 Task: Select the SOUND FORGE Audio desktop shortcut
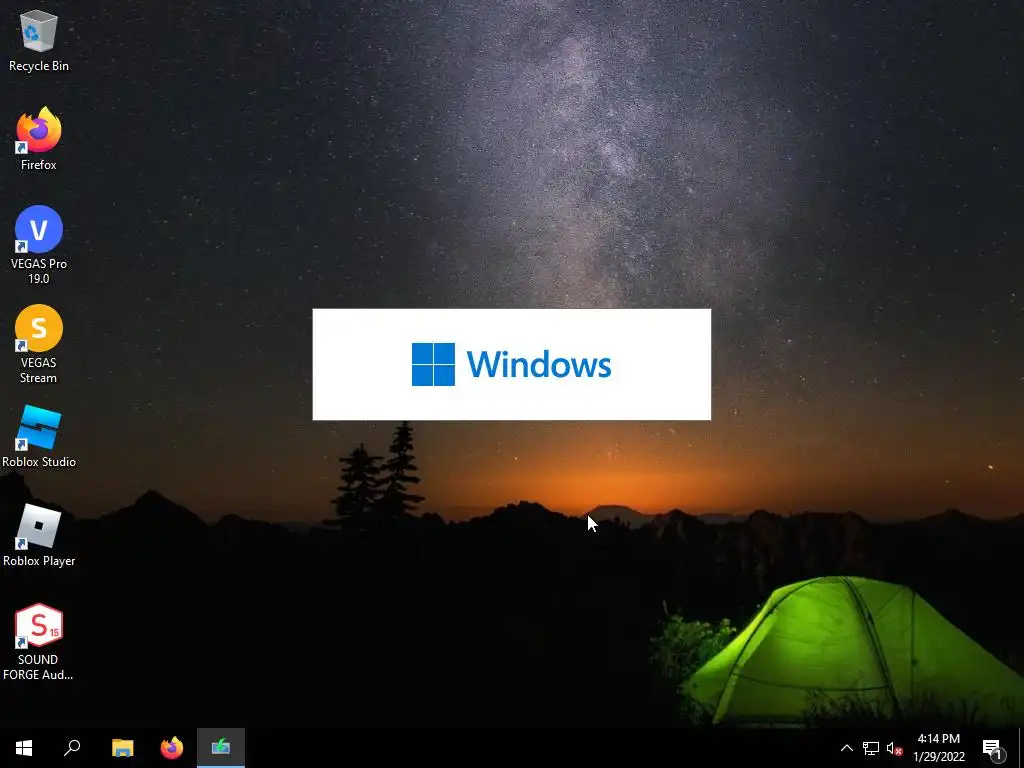(x=39, y=642)
